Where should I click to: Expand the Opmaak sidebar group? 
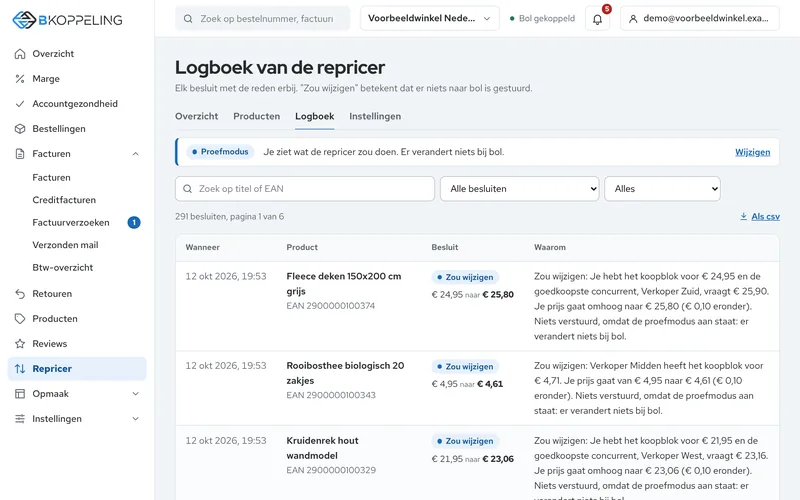[x=135, y=393]
